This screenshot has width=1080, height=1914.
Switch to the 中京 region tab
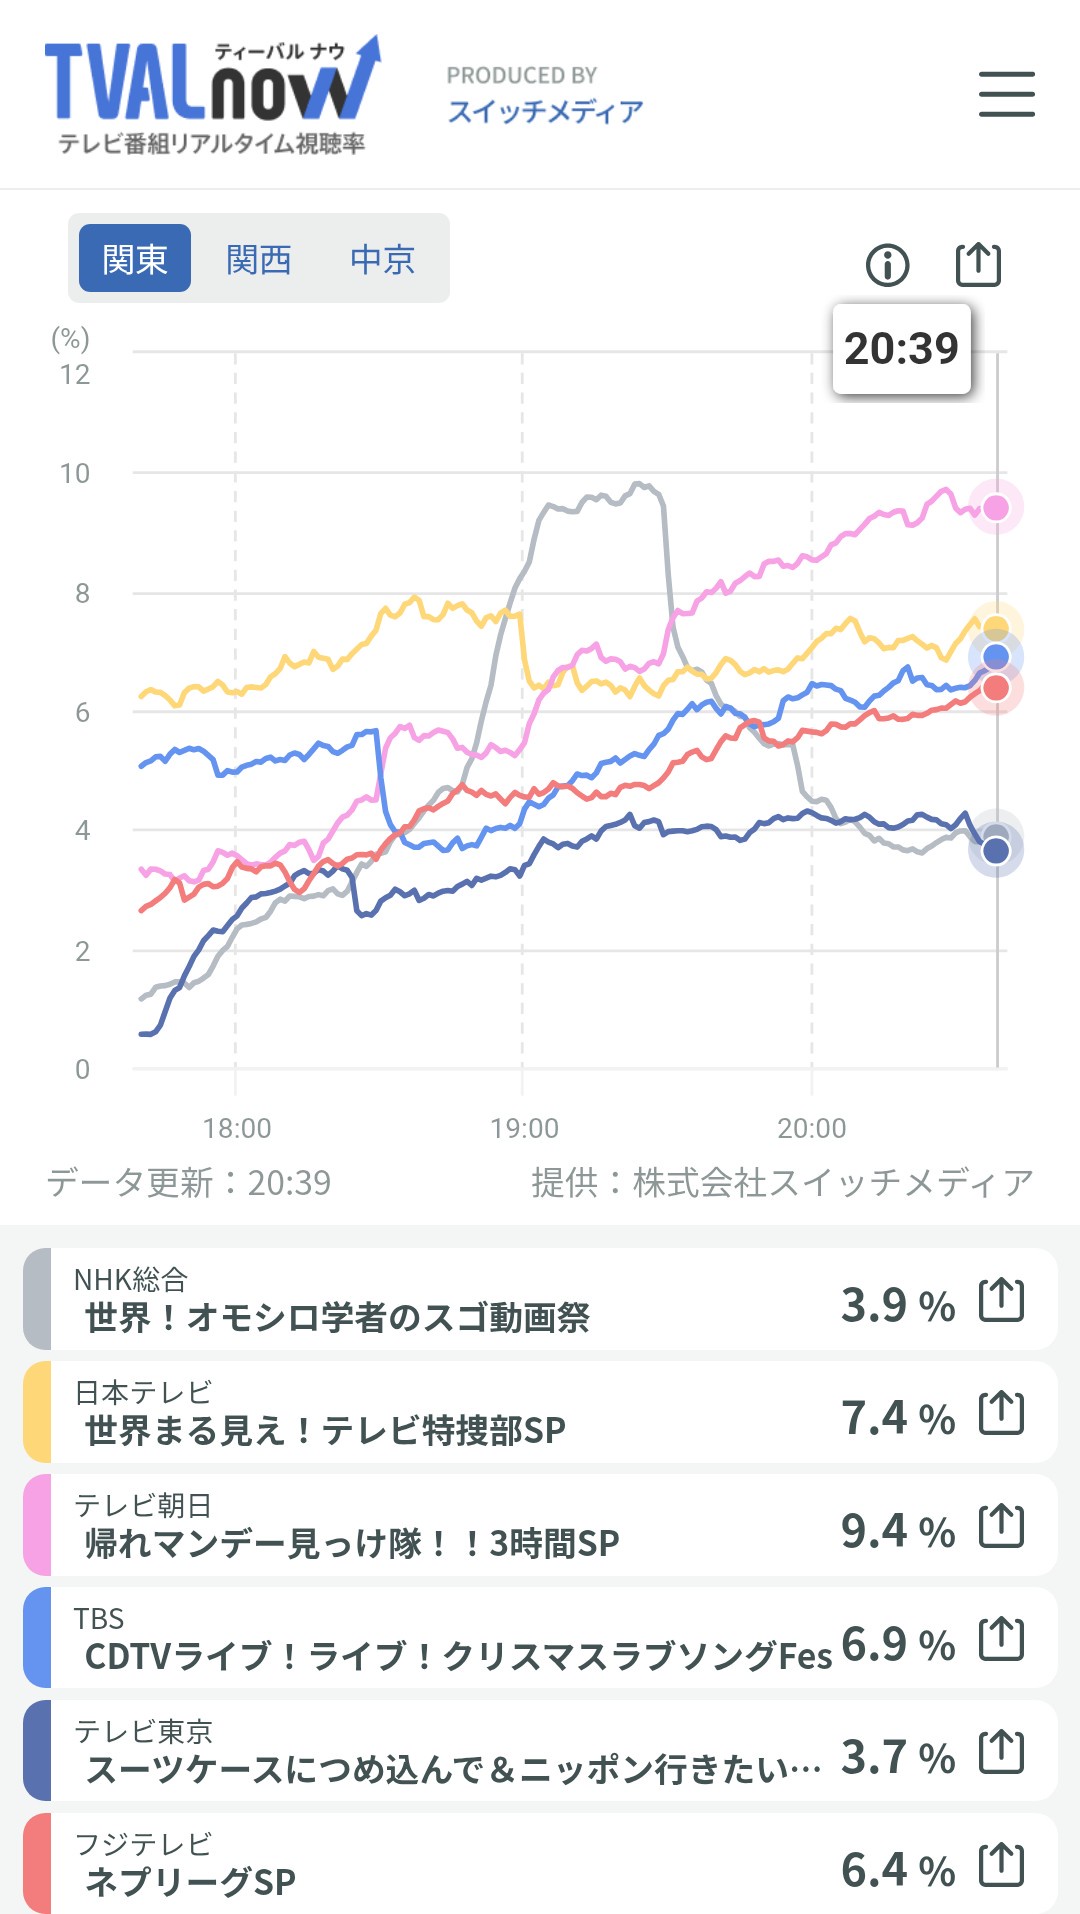click(382, 259)
